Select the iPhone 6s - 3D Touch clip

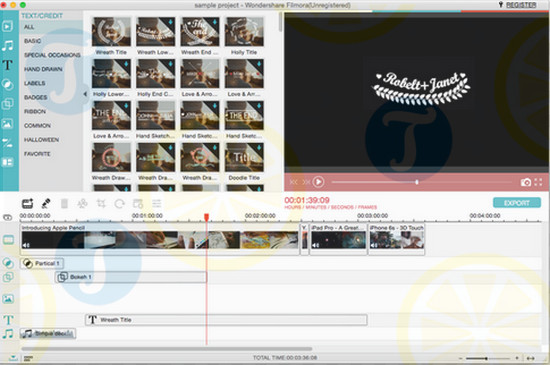pos(396,239)
